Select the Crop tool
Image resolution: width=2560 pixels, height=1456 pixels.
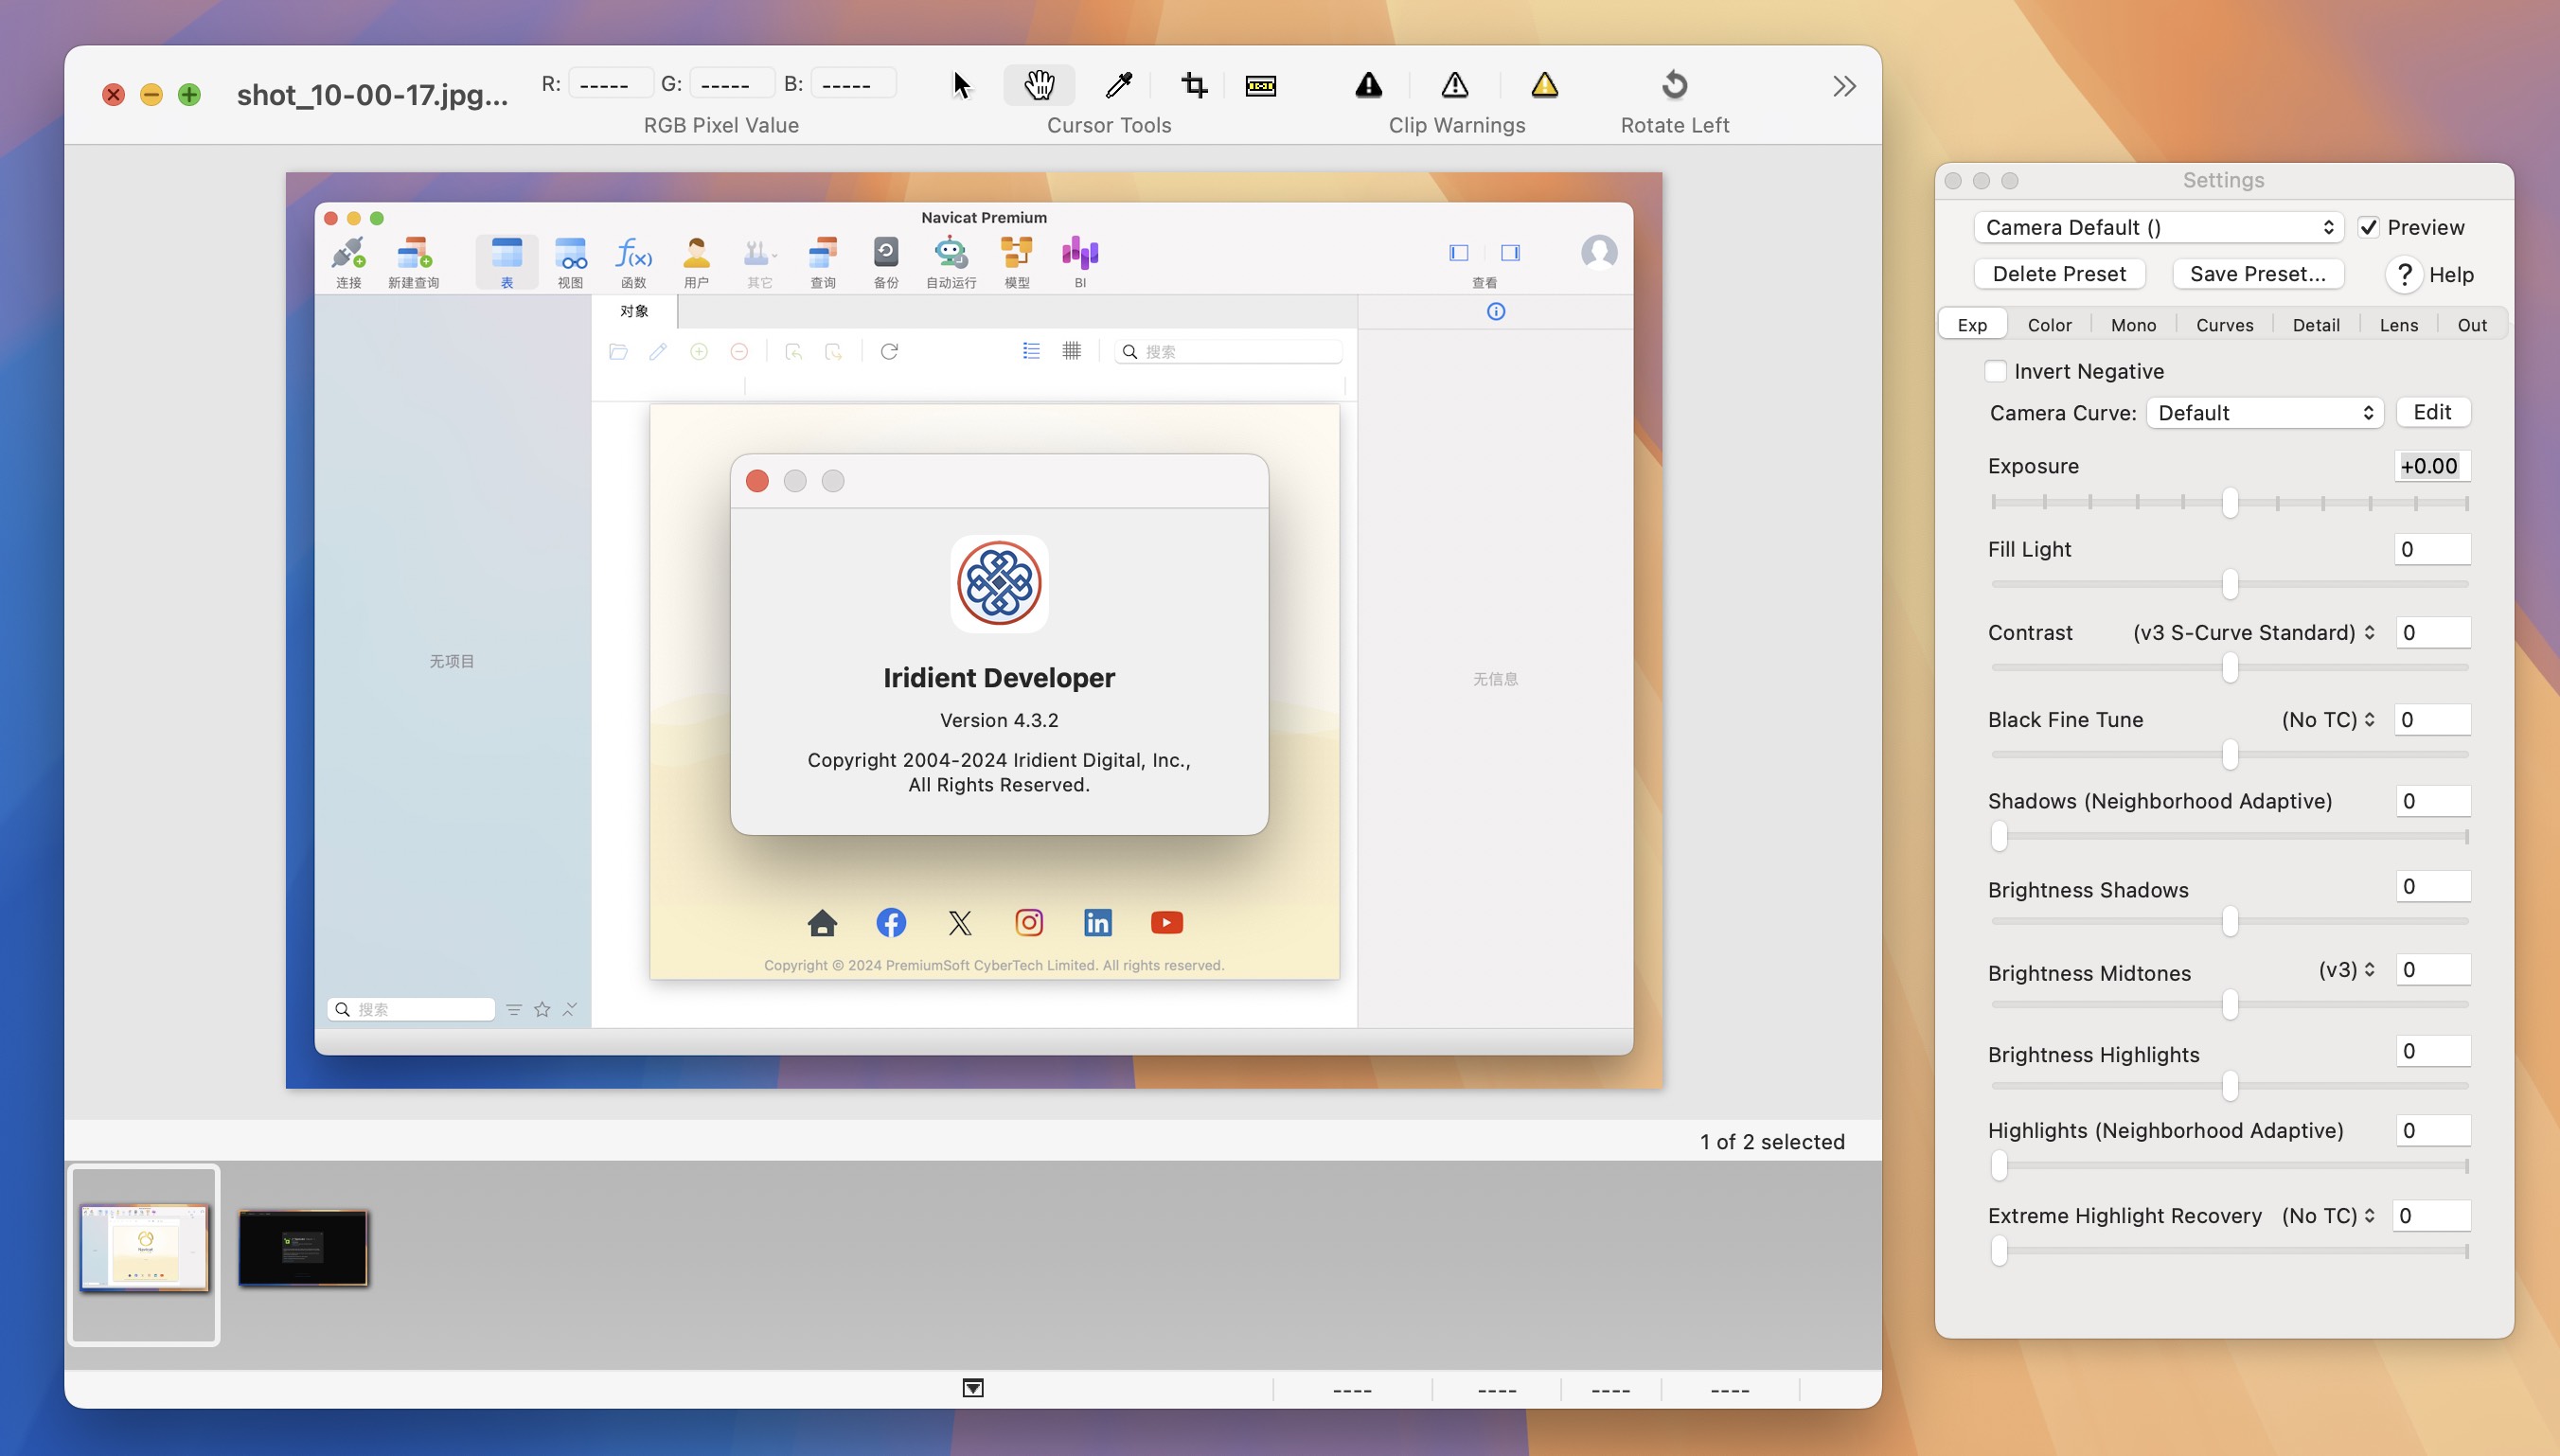coord(1194,82)
